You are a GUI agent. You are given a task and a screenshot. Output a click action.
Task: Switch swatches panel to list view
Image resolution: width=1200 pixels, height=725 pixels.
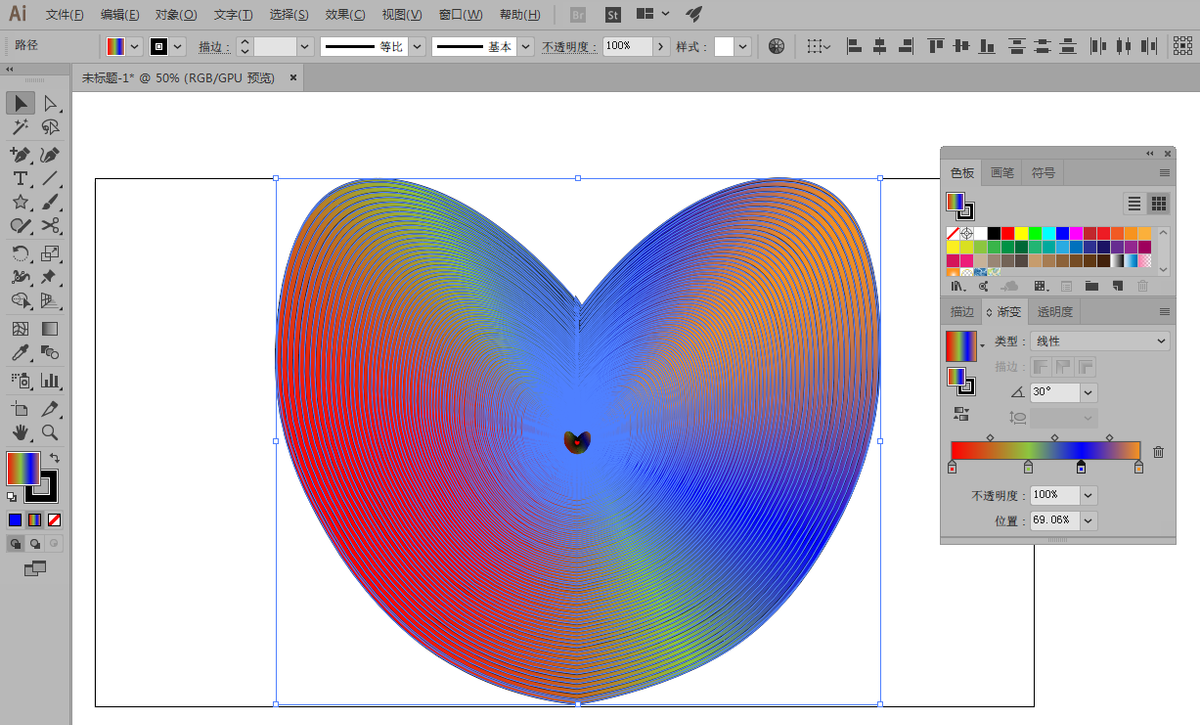pos(1134,203)
